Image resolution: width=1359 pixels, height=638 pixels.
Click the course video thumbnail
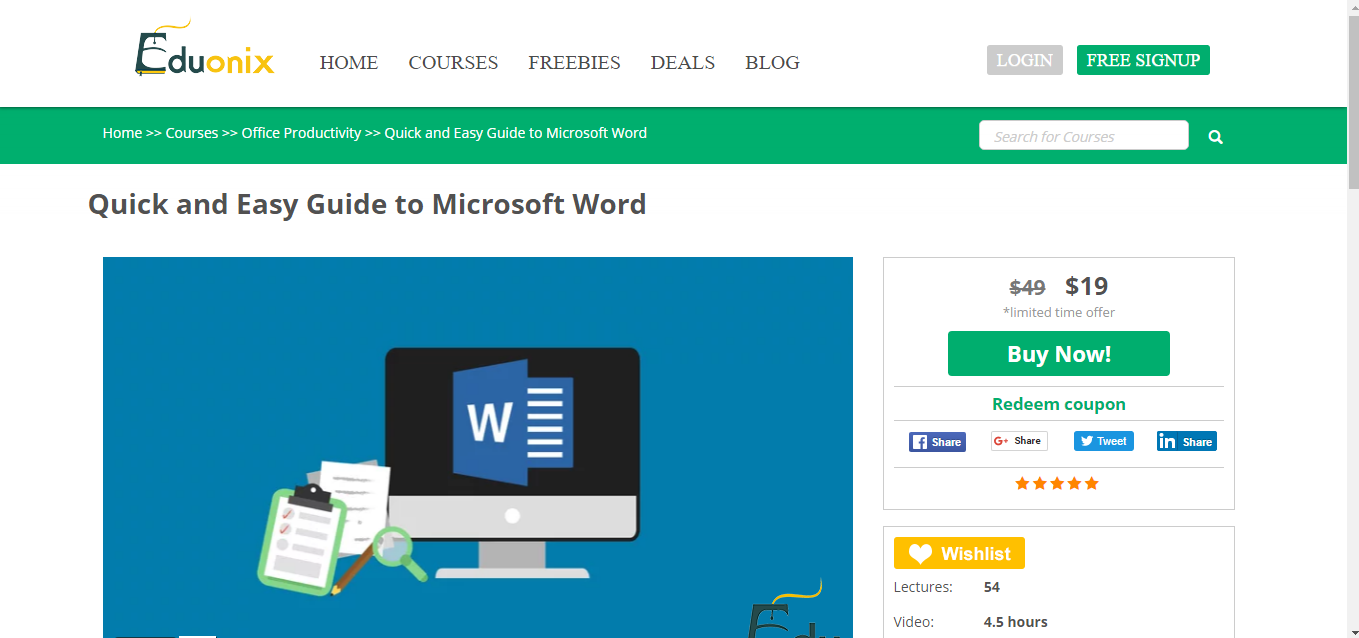[x=478, y=447]
